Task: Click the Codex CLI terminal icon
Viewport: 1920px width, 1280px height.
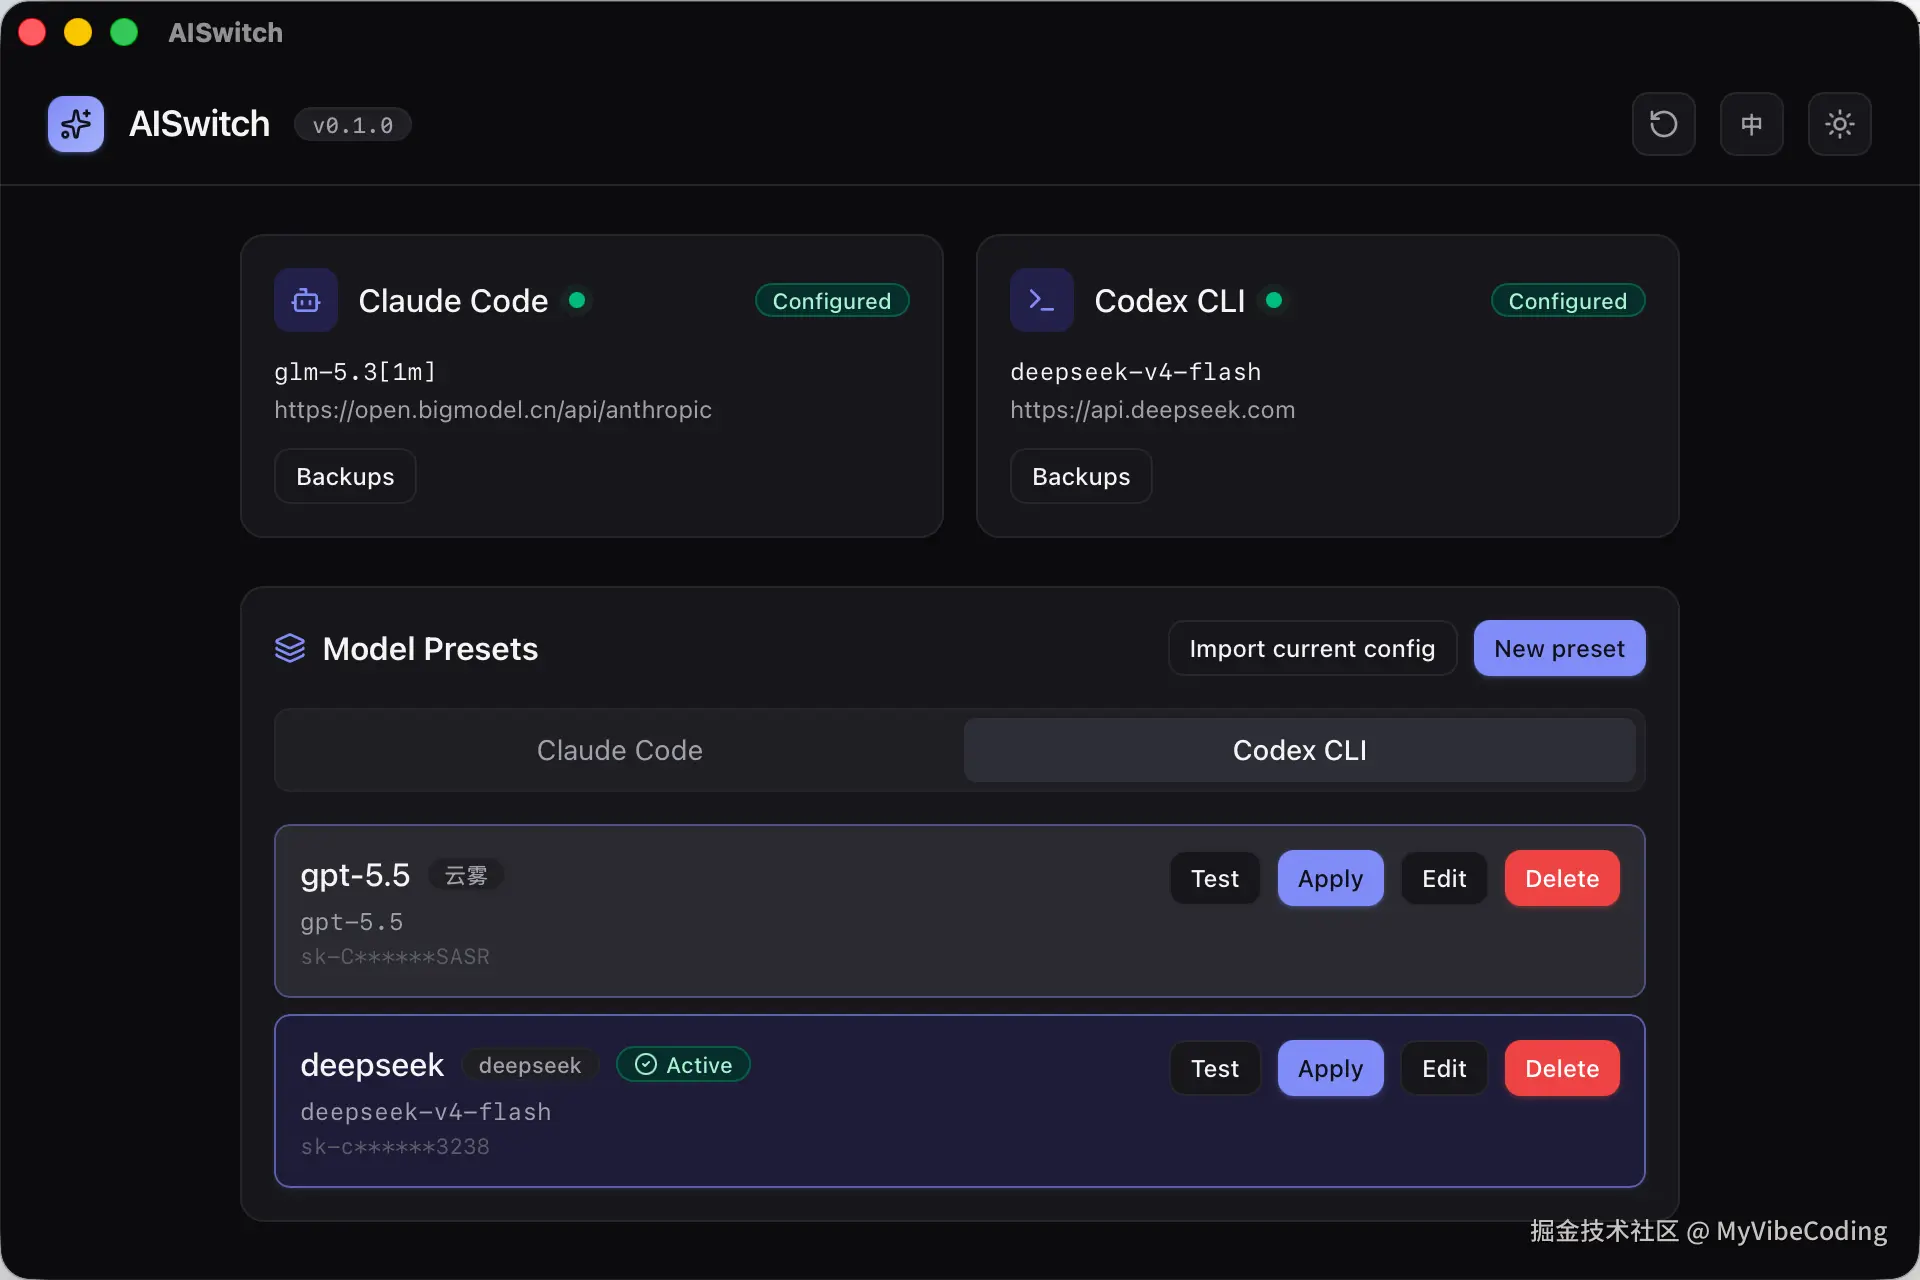Action: coord(1042,300)
